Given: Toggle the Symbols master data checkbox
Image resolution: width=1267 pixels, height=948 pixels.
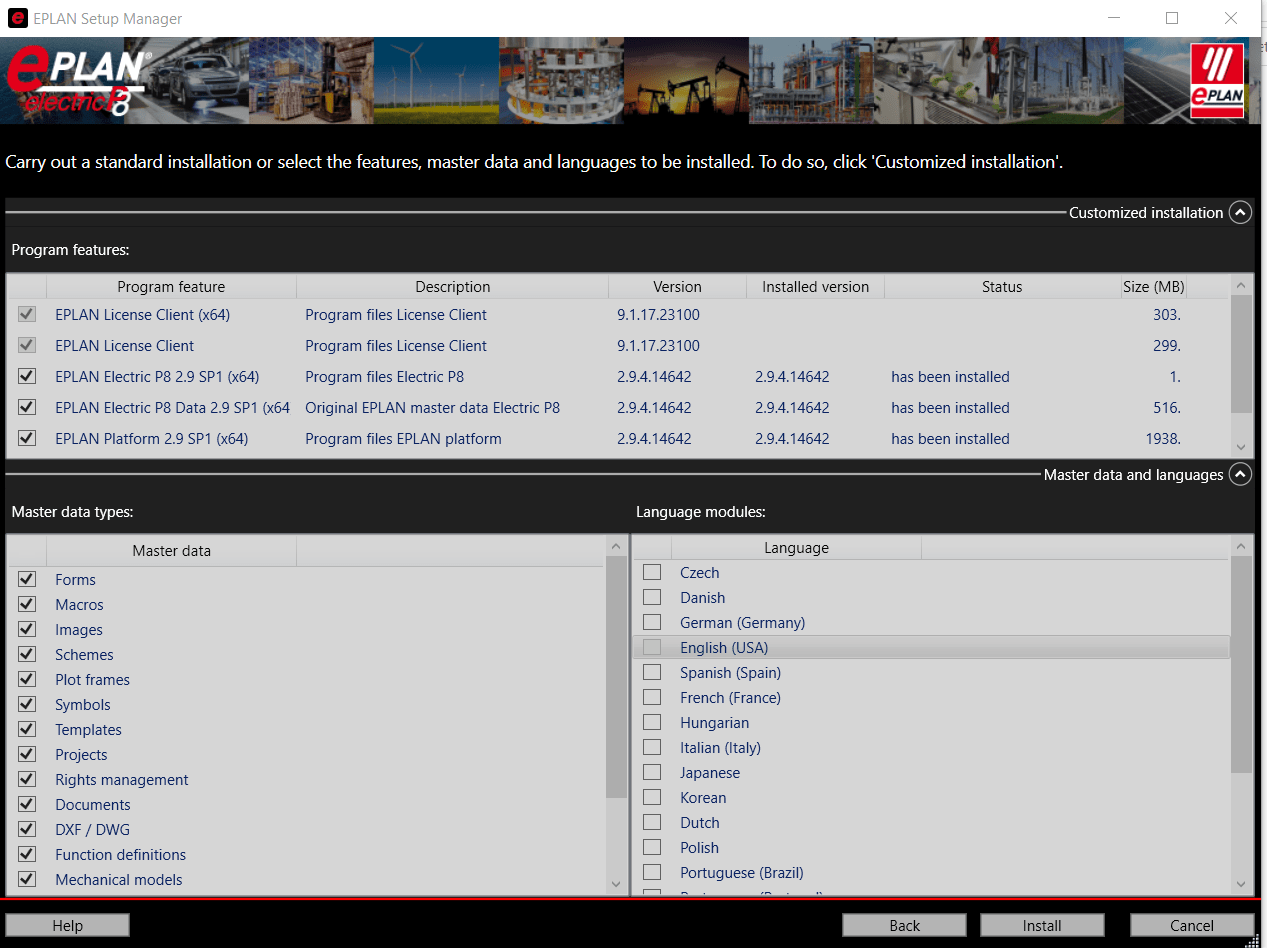Looking at the screenshot, I should (x=27, y=705).
